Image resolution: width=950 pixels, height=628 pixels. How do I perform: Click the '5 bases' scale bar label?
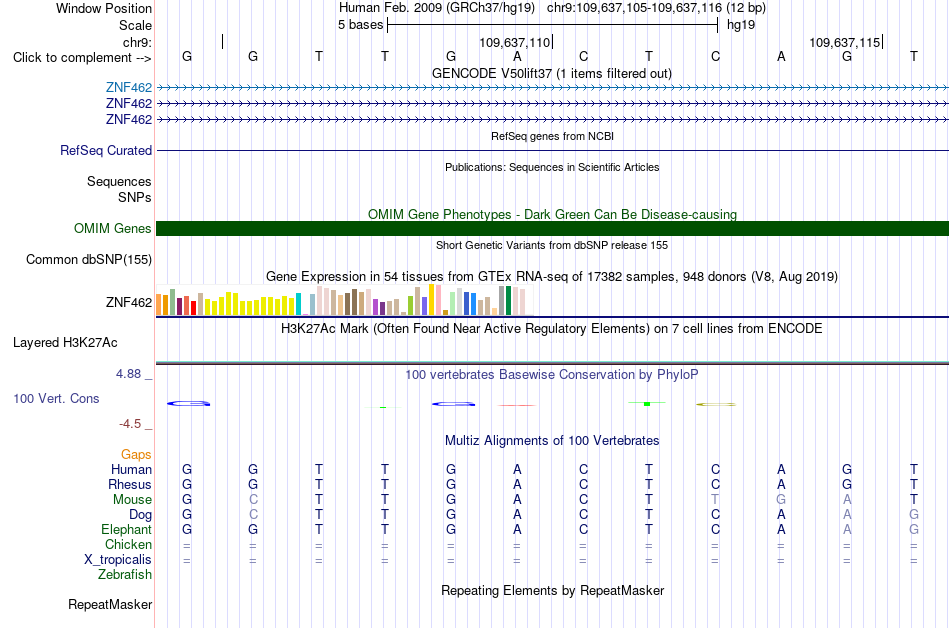[360, 25]
